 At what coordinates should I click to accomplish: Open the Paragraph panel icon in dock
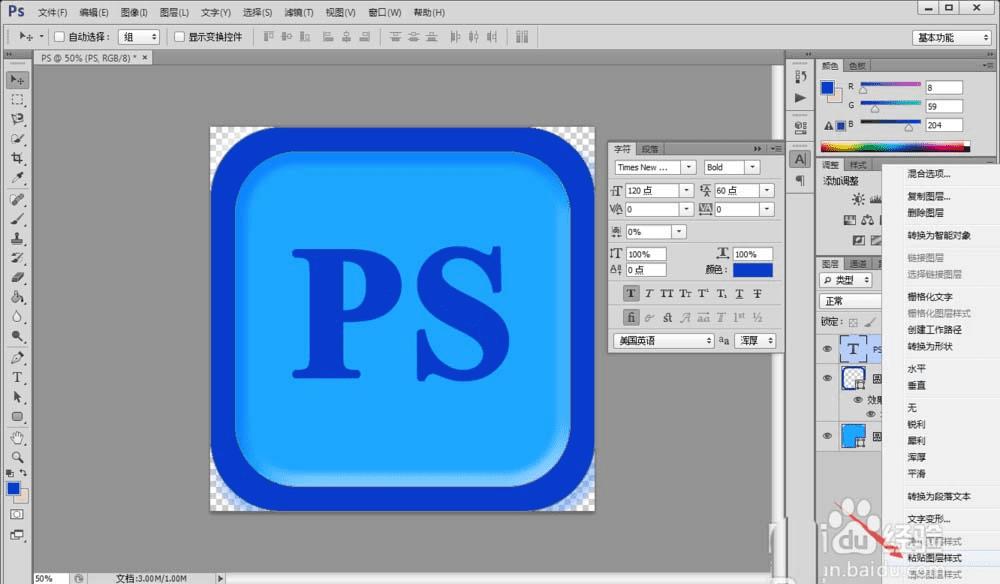800,180
